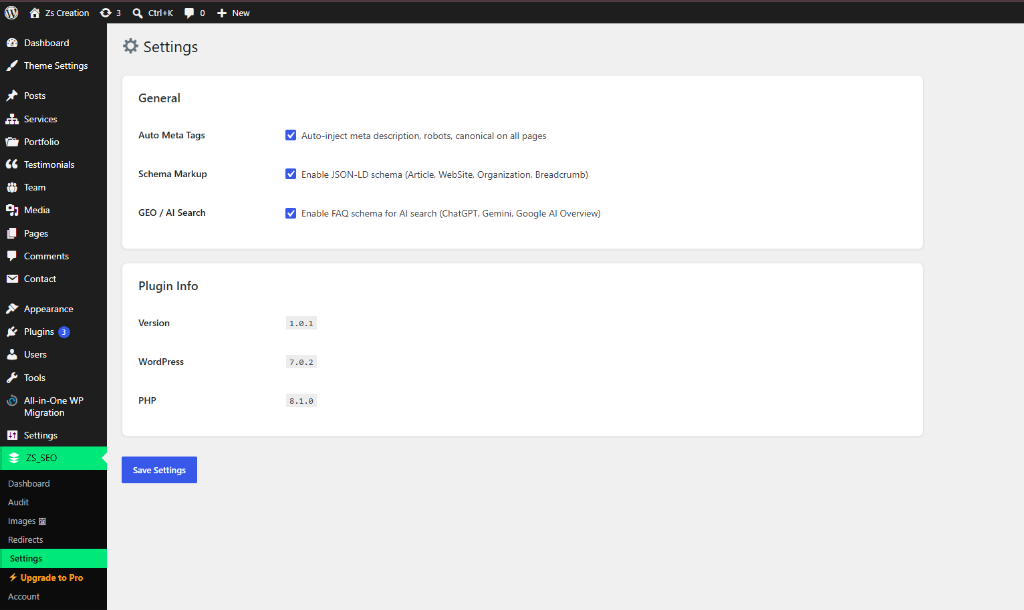Viewport: 1024px width, 610px height.
Task: Click the Enable JSON-LD schema label
Action: (x=445, y=174)
